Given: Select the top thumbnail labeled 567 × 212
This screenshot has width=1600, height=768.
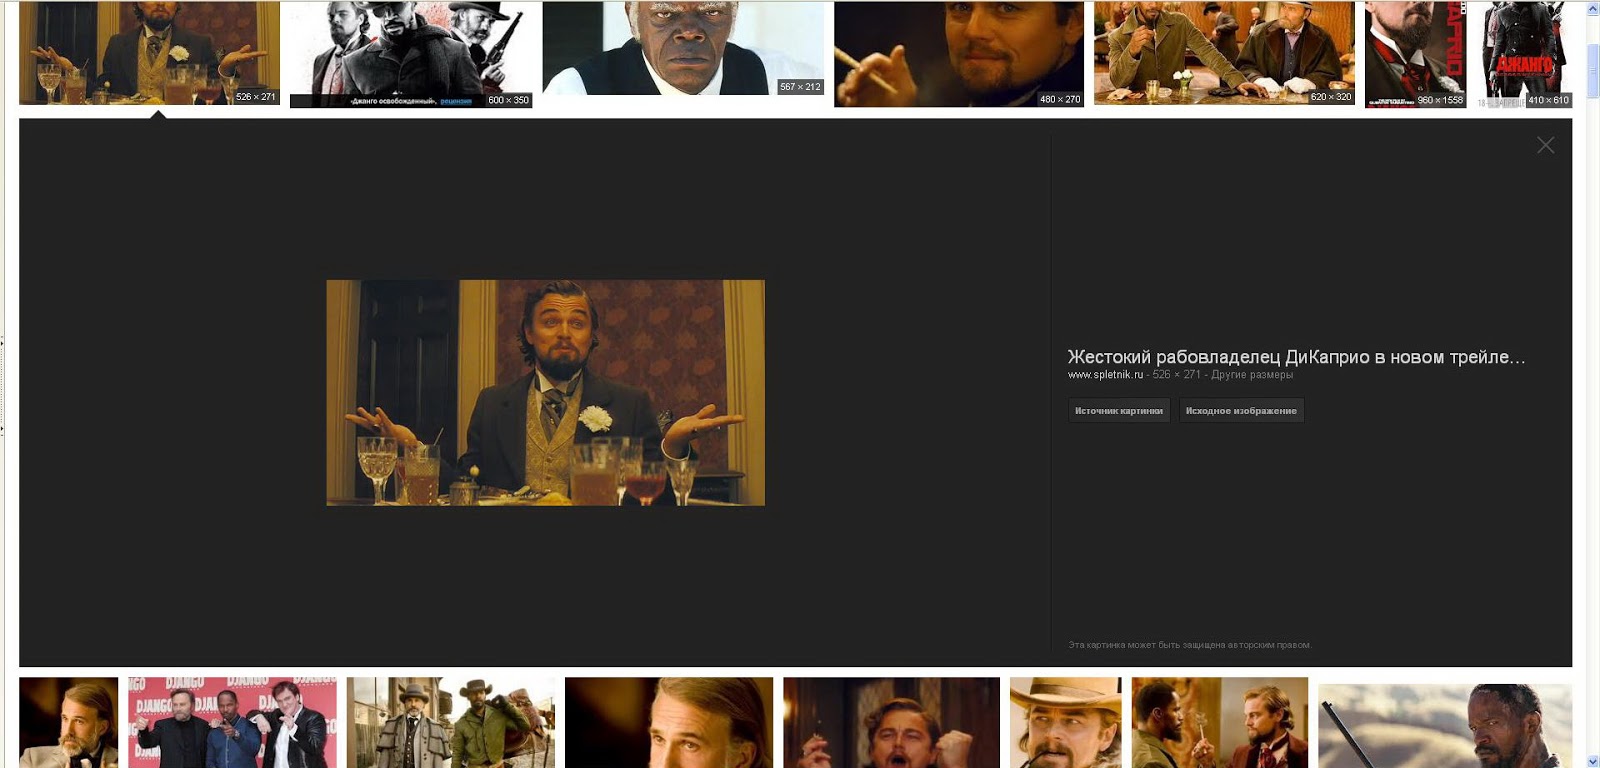Looking at the screenshot, I should tap(683, 48).
